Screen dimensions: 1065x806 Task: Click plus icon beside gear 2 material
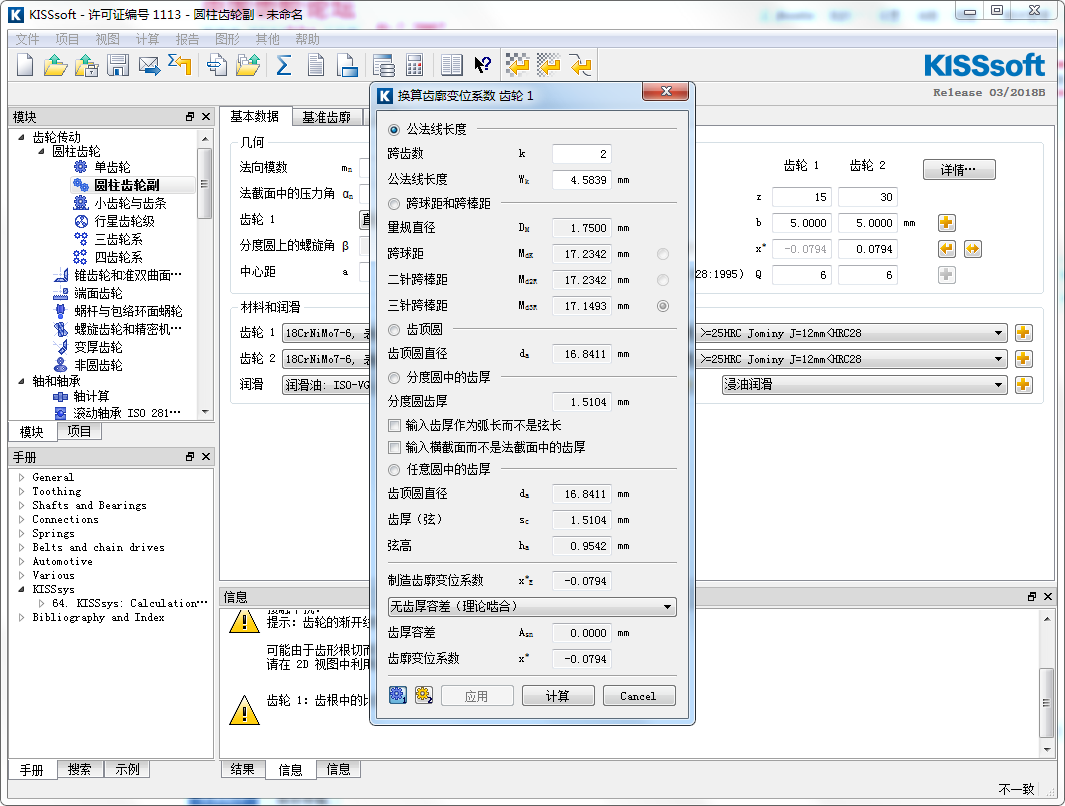pos(1024,359)
